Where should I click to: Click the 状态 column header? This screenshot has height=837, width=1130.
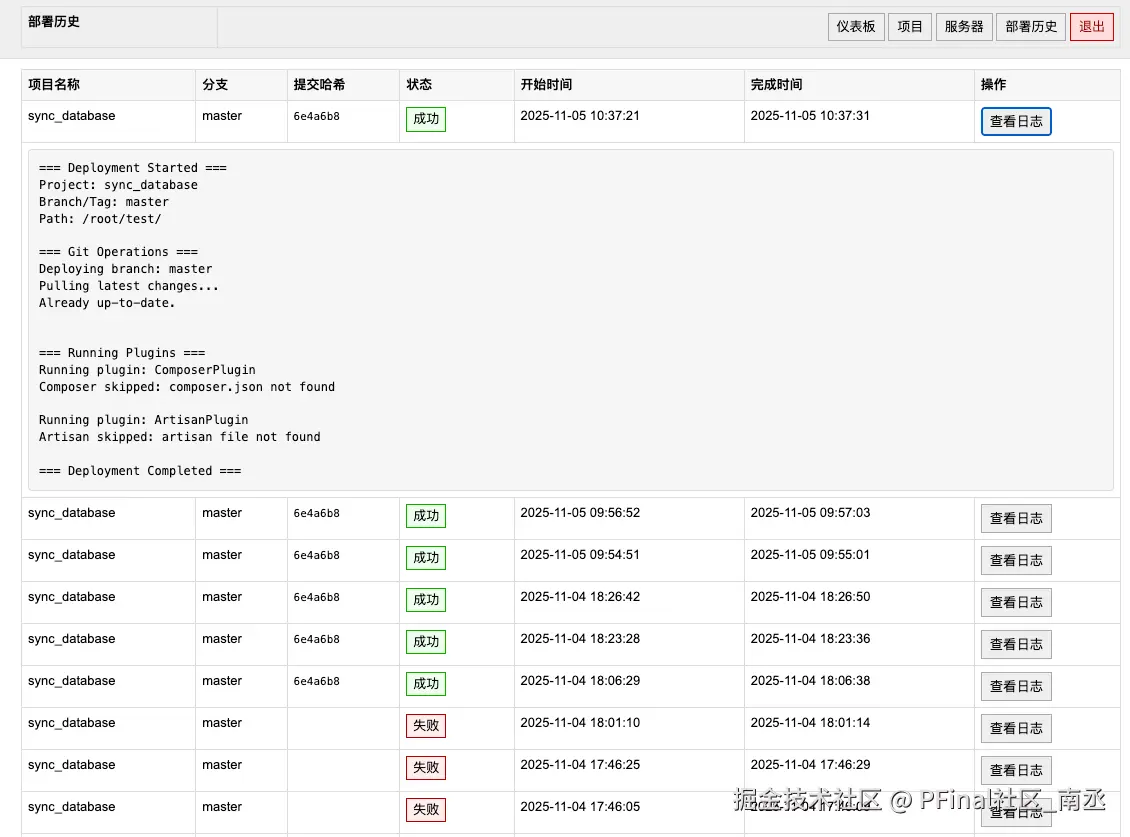(x=419, y=85)
